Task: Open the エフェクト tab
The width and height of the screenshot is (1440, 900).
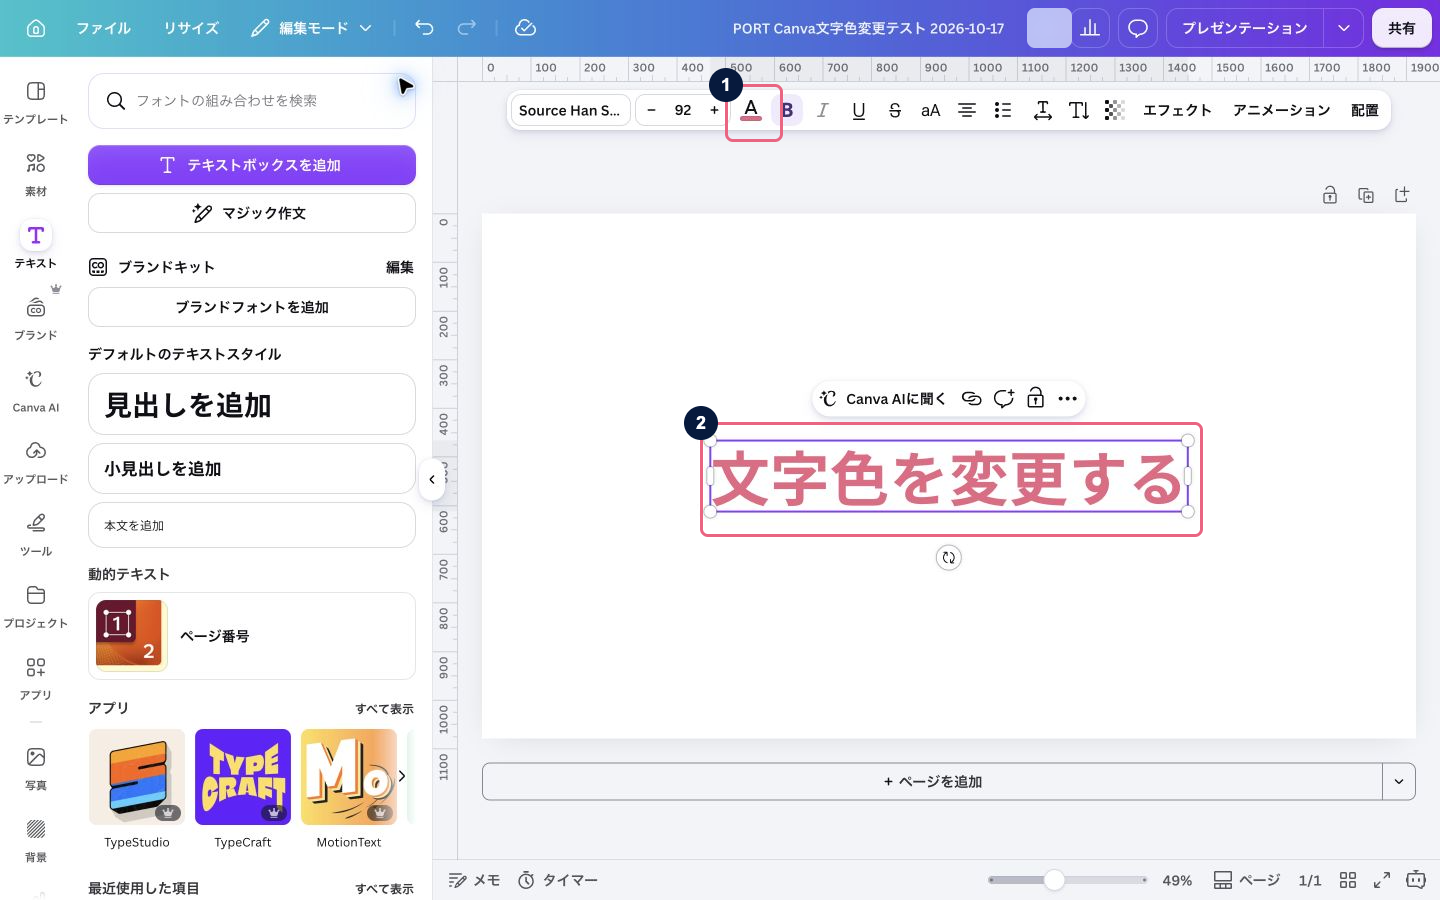Action: click(x=1177, y=110)
